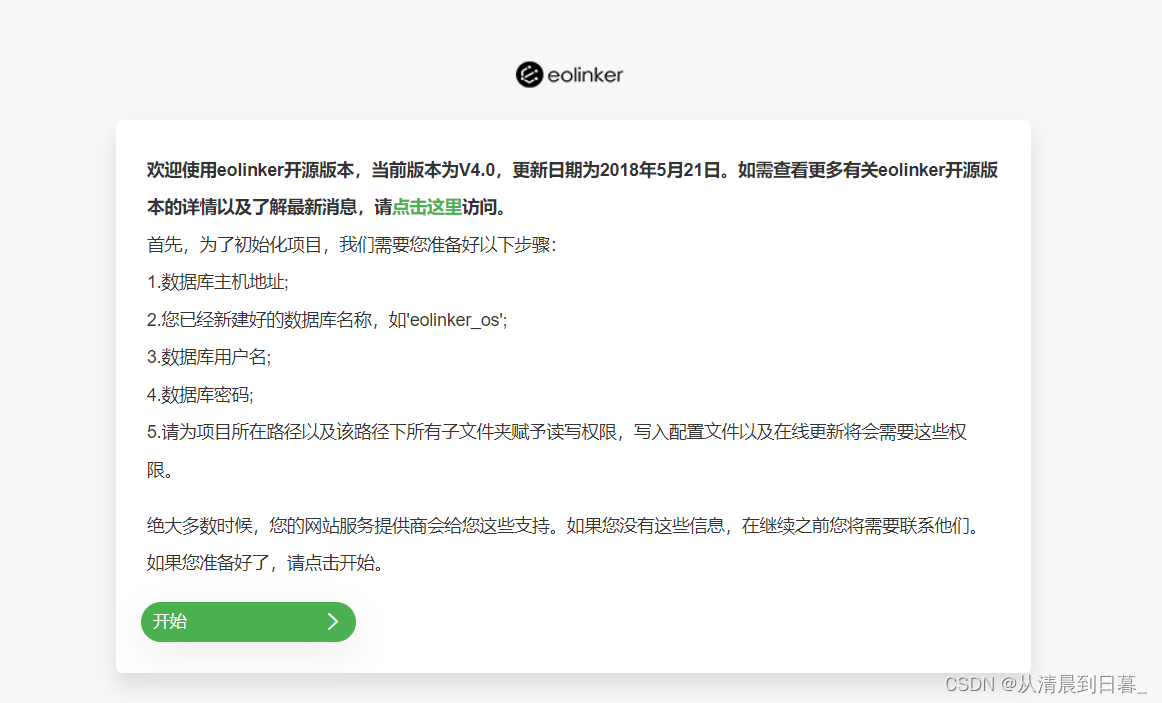The image size is (1162, 703).
Task: Click the eolinker logo icon
Action: click(529, 74)
